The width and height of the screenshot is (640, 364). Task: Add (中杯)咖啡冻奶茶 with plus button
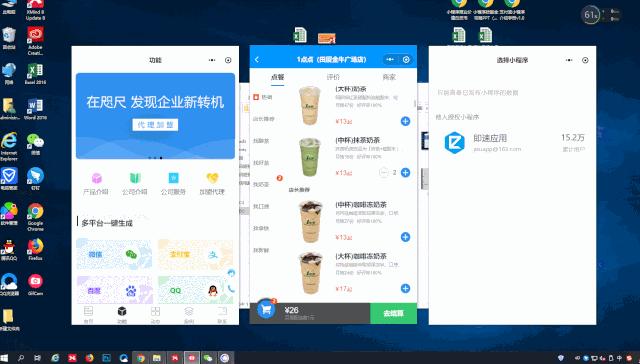405,237
